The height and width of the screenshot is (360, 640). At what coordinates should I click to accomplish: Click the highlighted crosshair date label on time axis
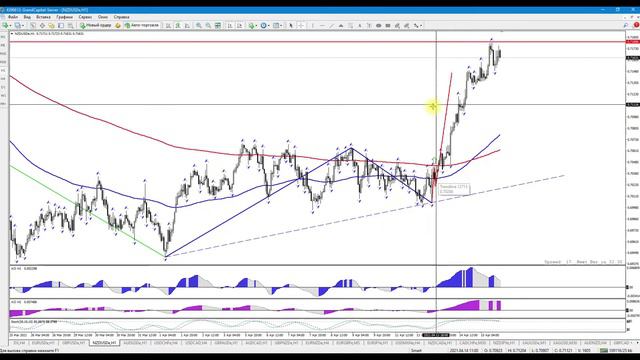click(x=436, y=335)
